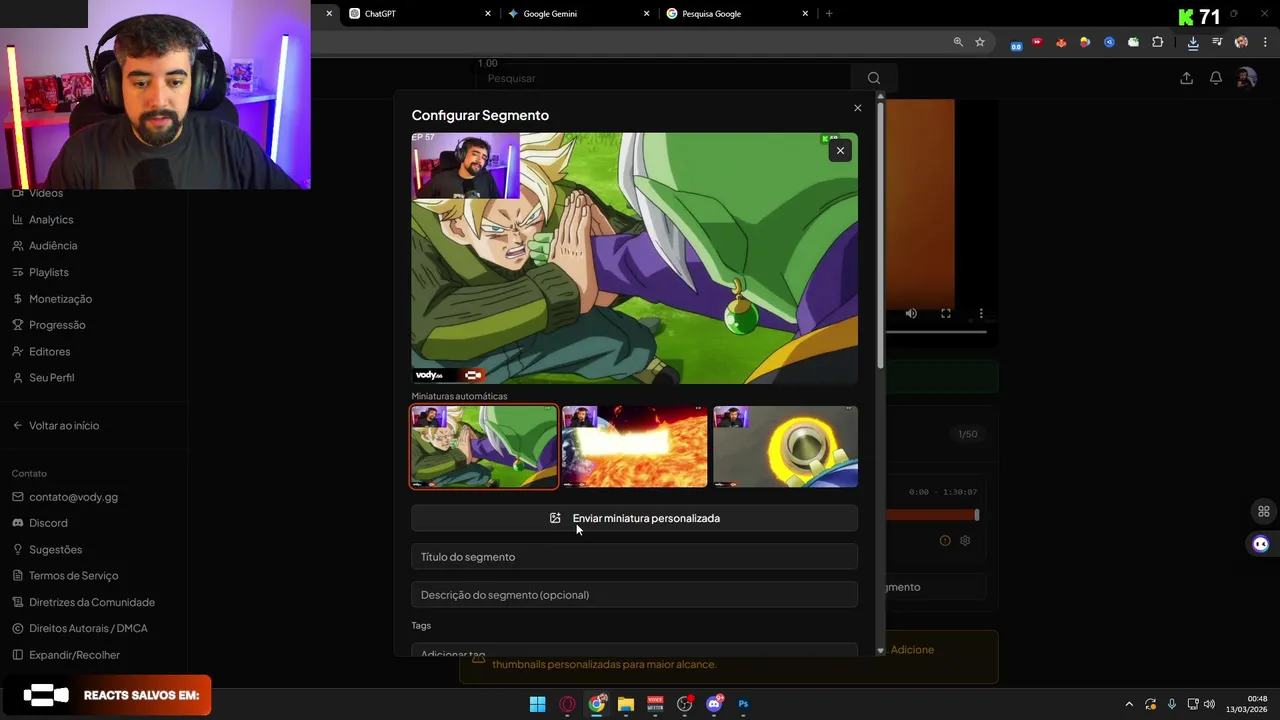Select the second automatic thumbnail with the fiery explosion

(634, 446)
